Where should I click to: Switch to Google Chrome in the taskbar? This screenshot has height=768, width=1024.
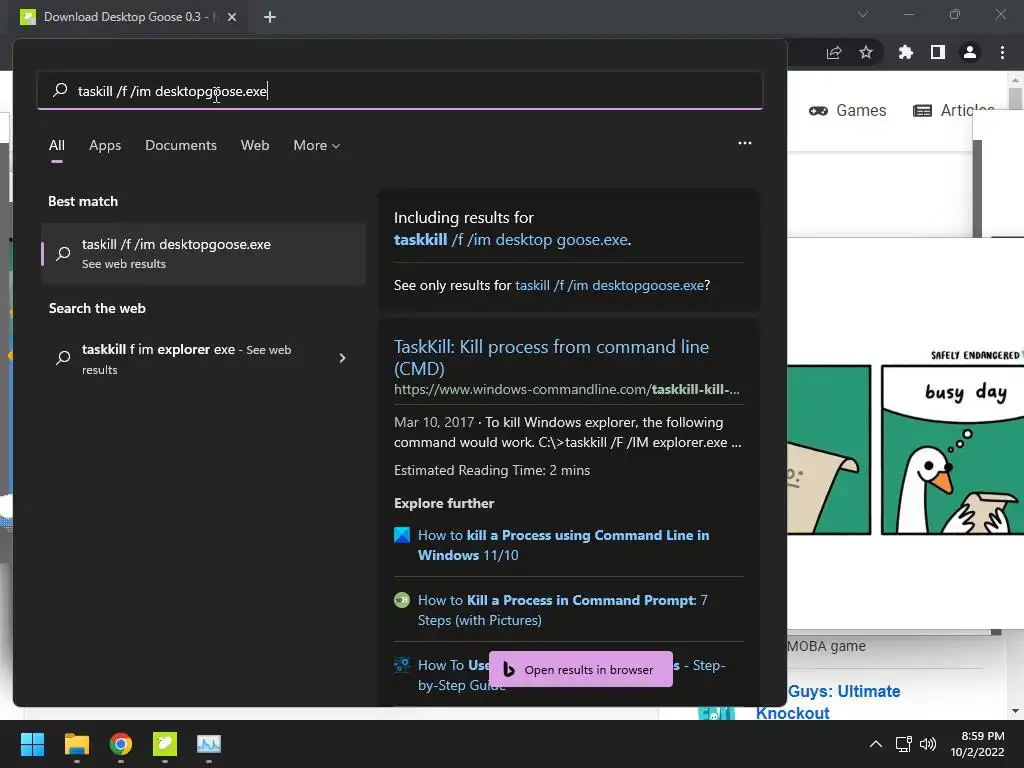pyautogui.click(x=121, y=744)
